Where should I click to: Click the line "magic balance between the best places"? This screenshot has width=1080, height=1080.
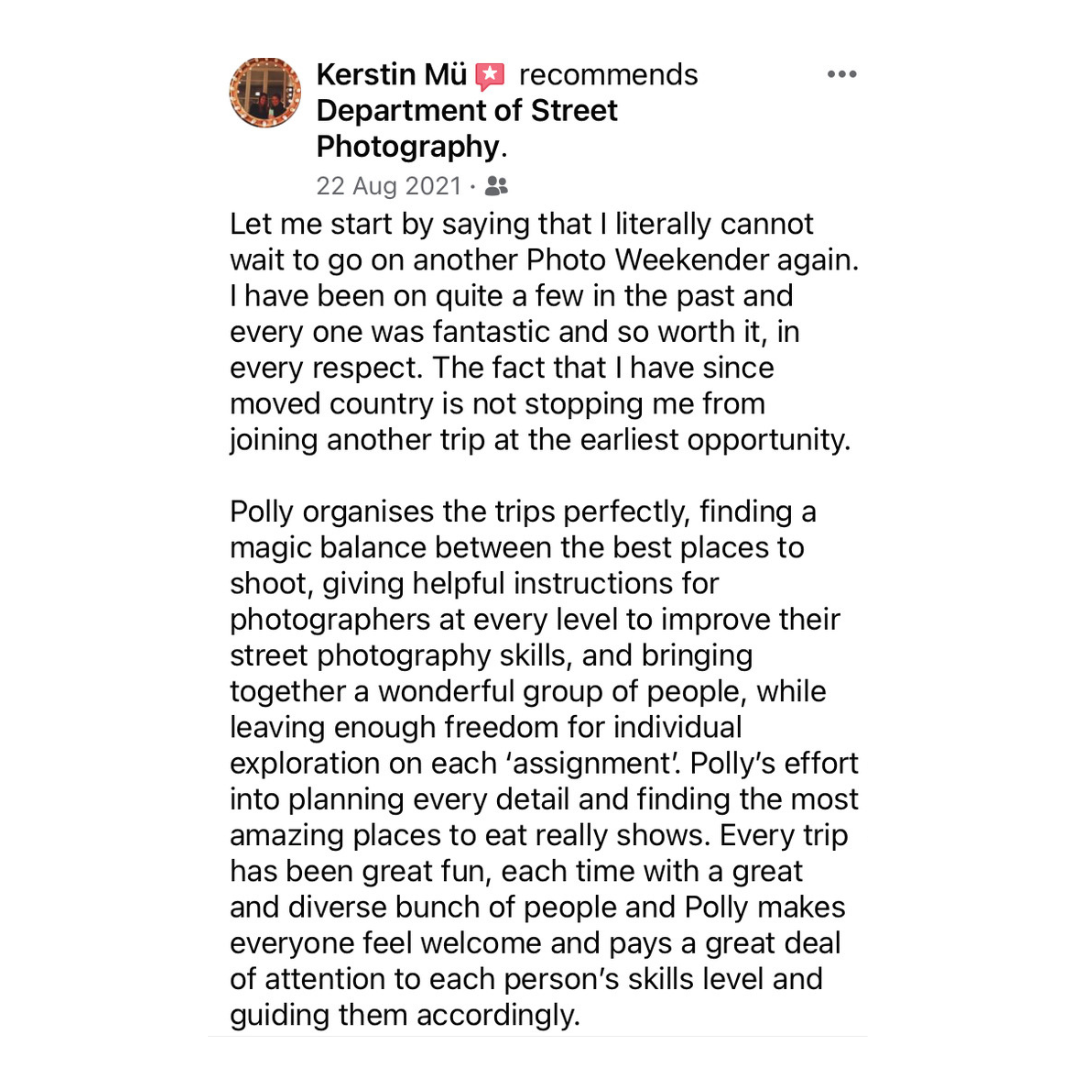coord(517,548)
